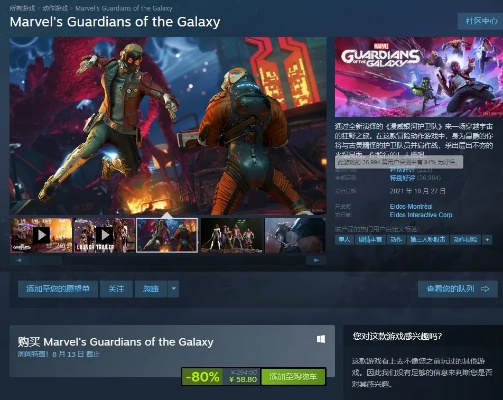Image resolution: width=503 pixels, height=400 pixels.
Task: Play the first trailer video thumbnail
Action: [41, 235]
